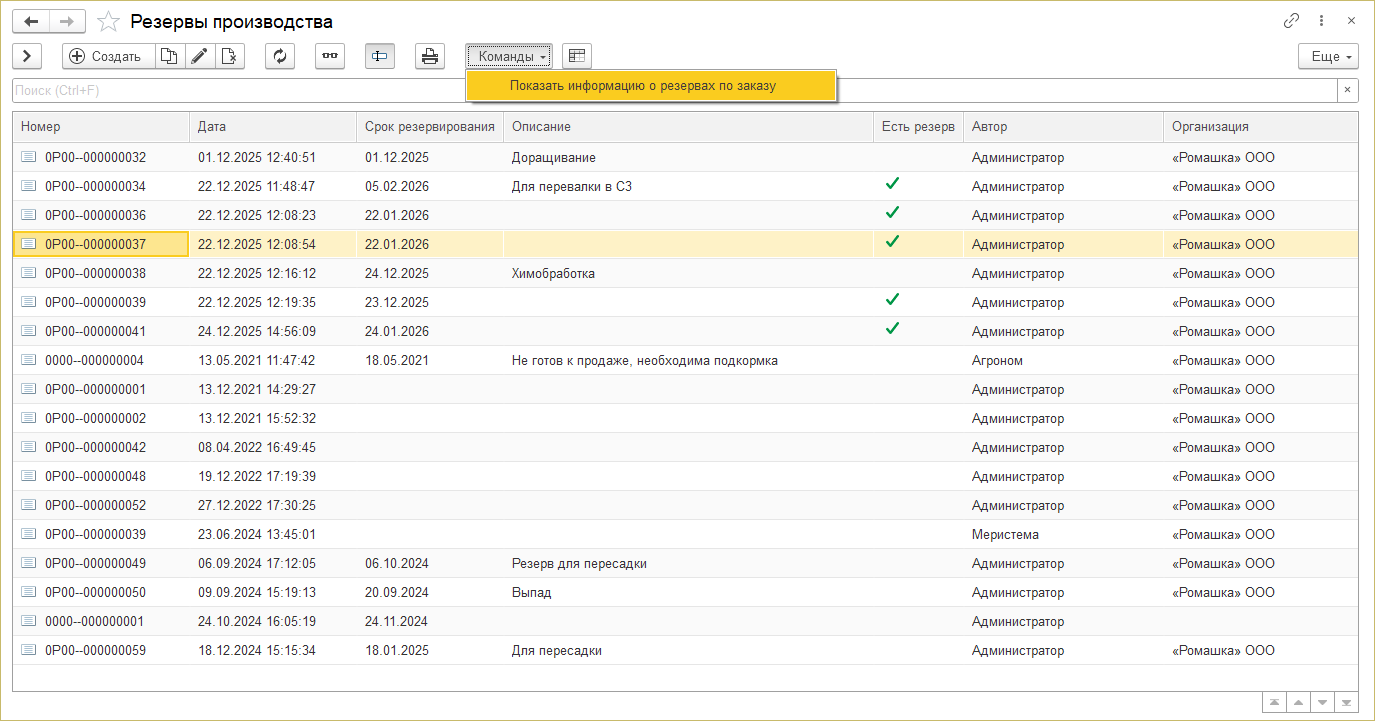
Task: Open the three-dot vertical menu
Action: [1322, 21]
